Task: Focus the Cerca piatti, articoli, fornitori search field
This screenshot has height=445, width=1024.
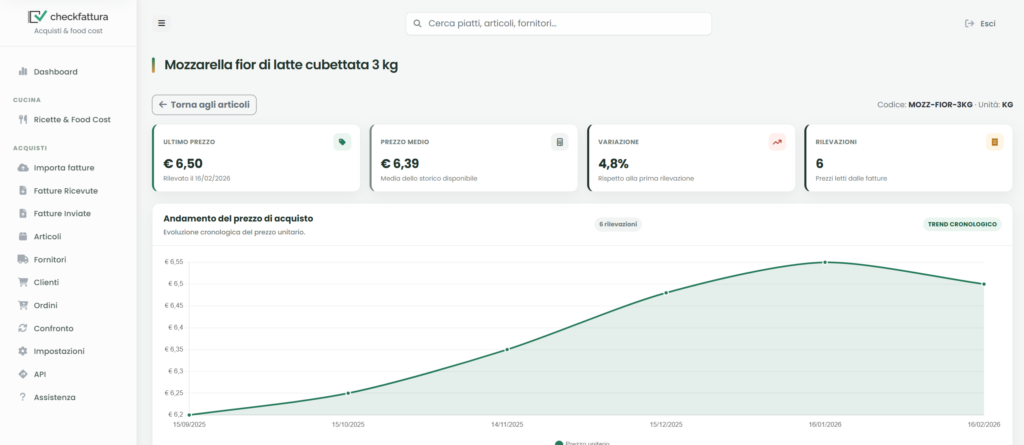Action: coord(558,24)
